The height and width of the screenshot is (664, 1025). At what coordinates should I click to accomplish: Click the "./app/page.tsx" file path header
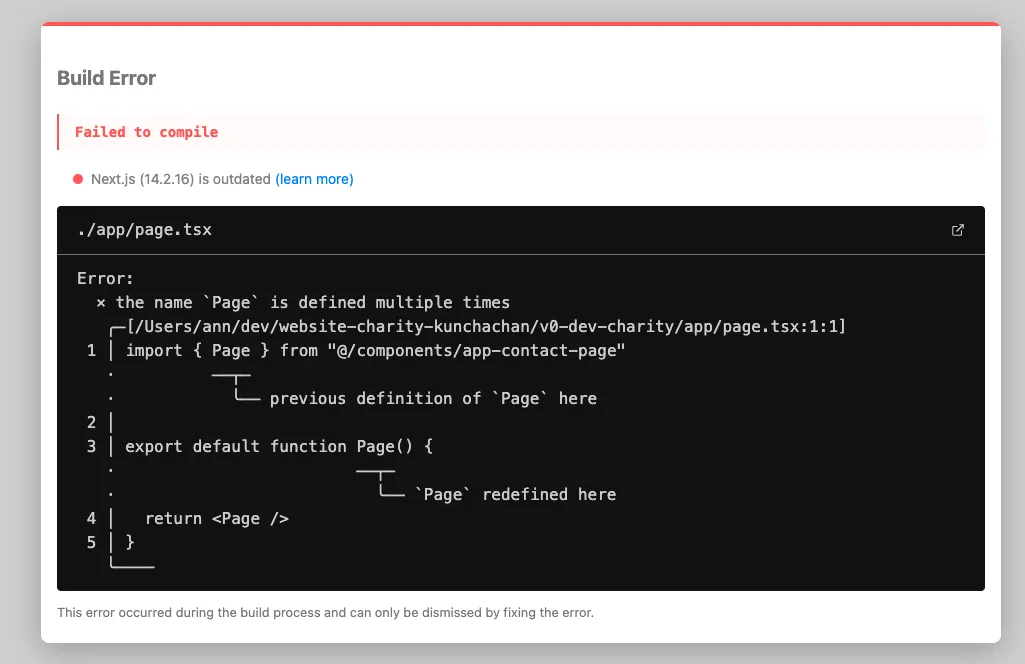[x=145, y=229]
